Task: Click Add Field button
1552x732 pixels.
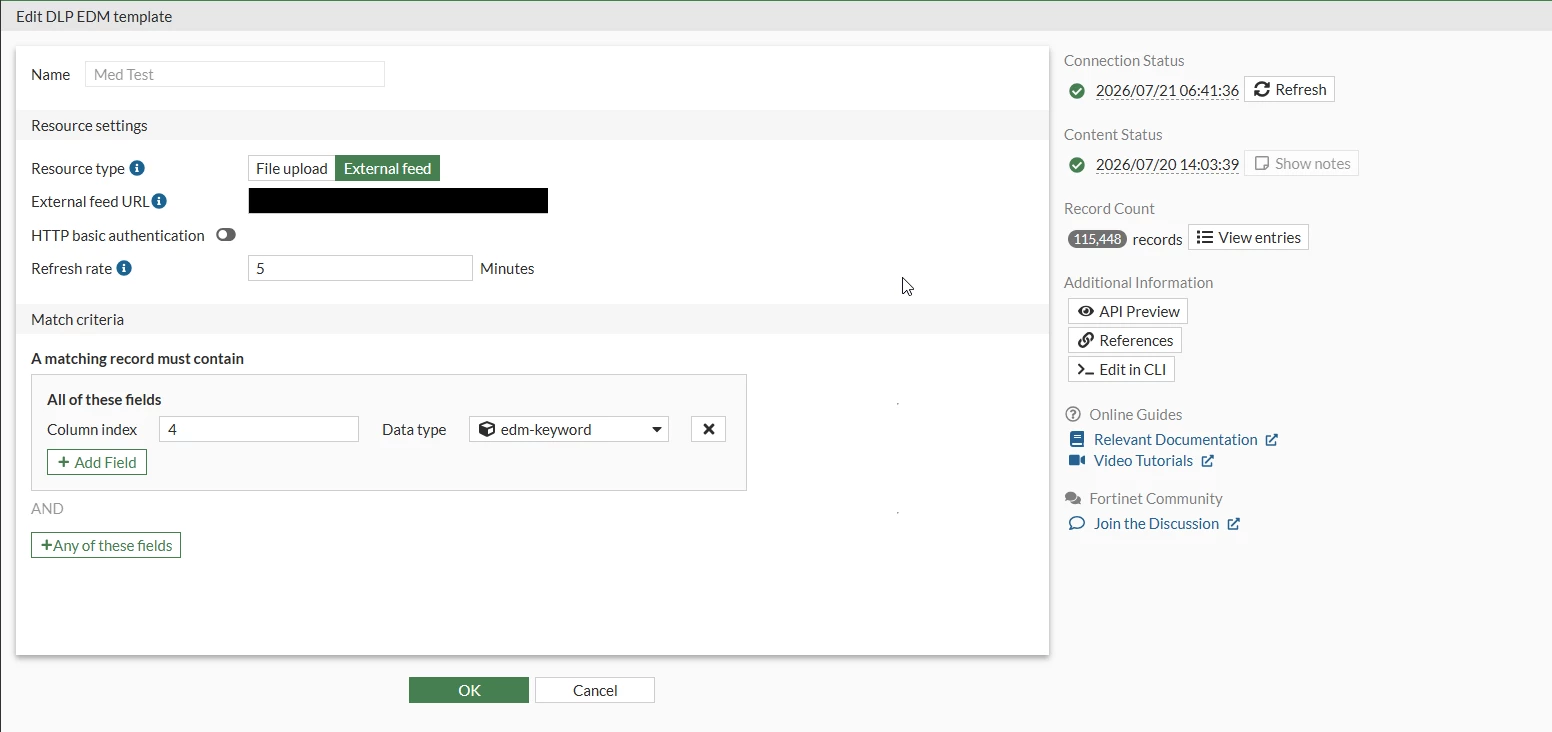Action: pyautogui.click(x=97, y=462)
